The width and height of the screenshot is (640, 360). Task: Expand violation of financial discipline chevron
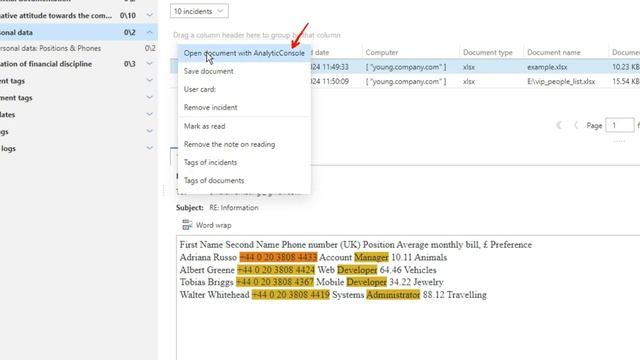coord(149,64)
